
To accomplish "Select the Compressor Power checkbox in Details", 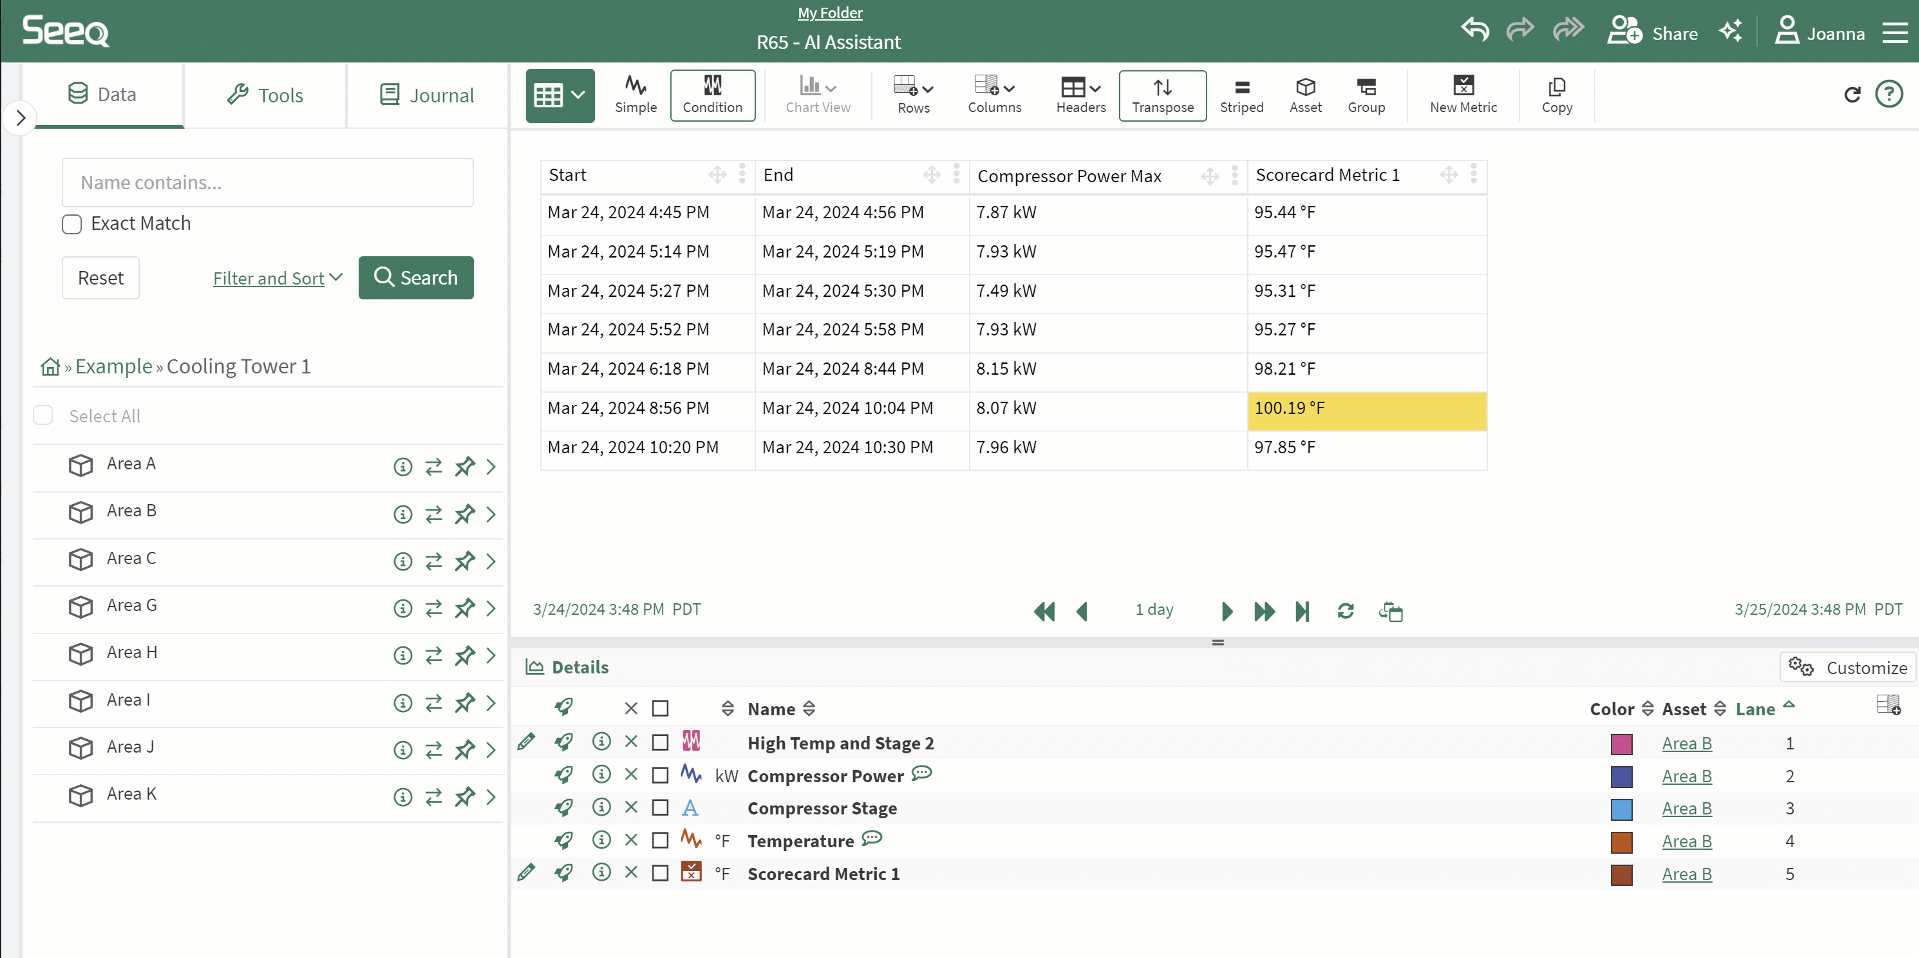I will pyautogui.click(x=660, y=775).
